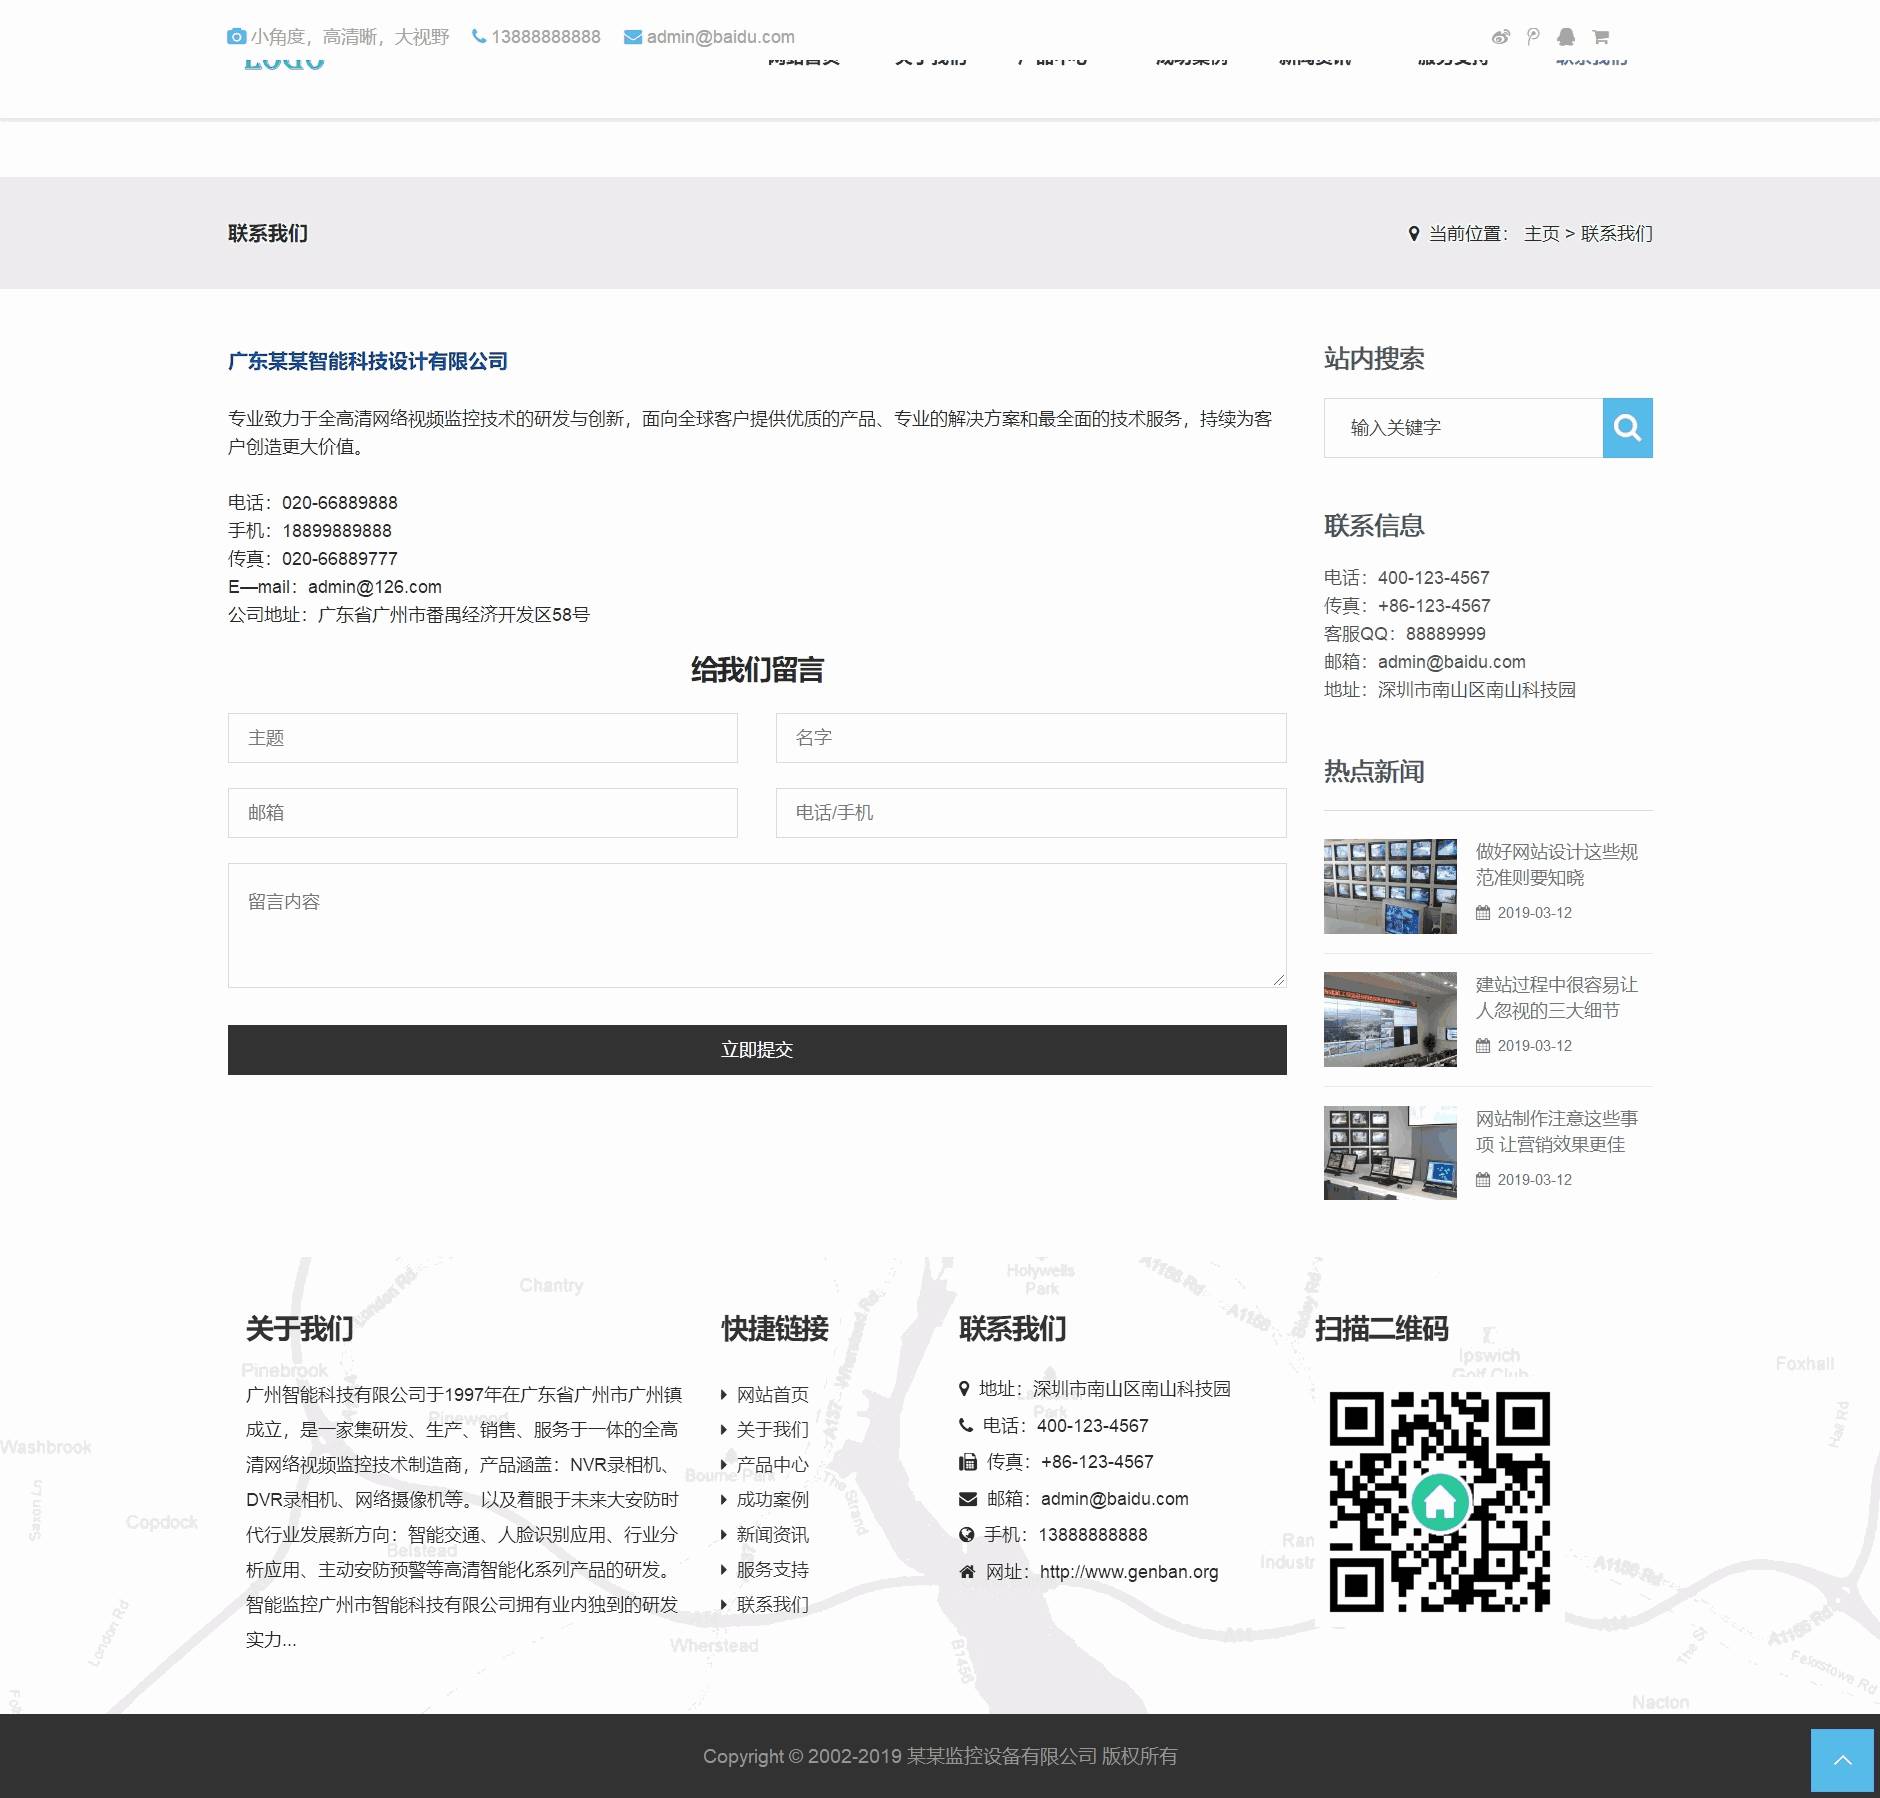Click the Tencent Weibo icon in header
The width and height of the screenshot is (1880, 1798).
[x=1533, y=37]
